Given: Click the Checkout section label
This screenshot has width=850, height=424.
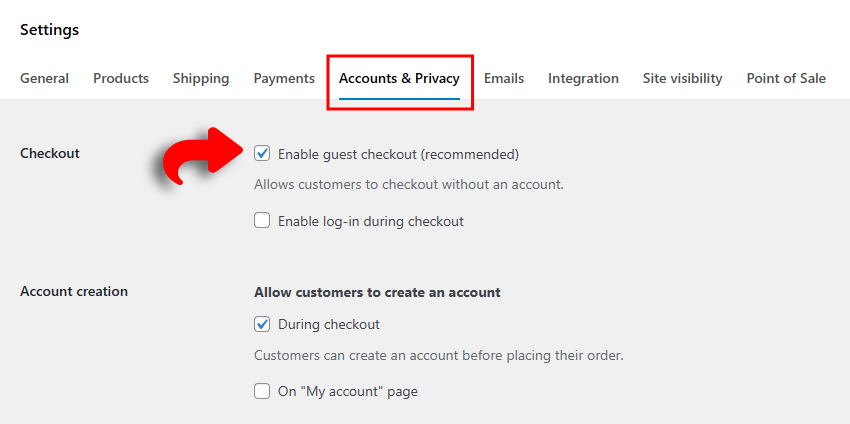Looking at the screenshot, I should click(x=50, y=153).
